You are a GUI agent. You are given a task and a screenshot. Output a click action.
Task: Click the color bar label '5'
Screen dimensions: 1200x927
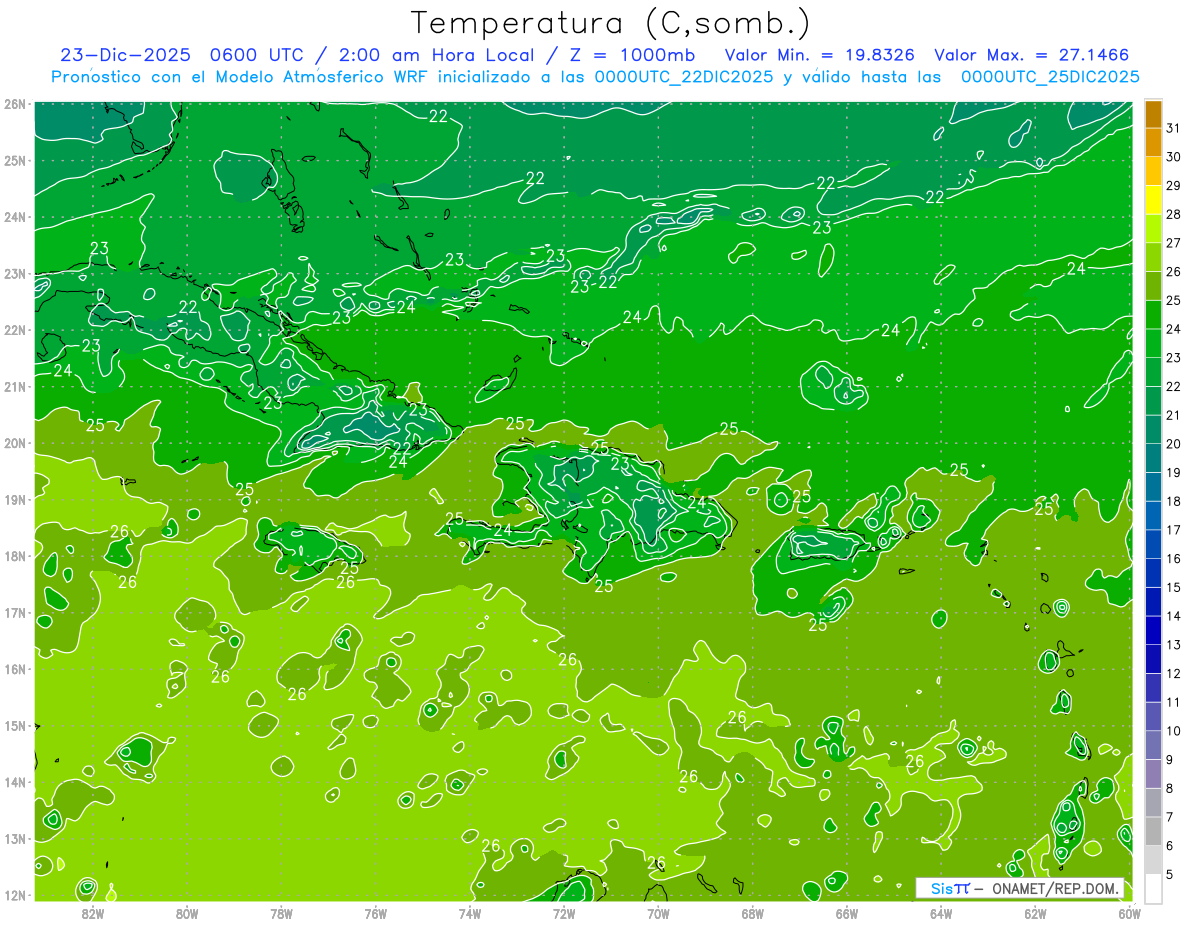1171,874
